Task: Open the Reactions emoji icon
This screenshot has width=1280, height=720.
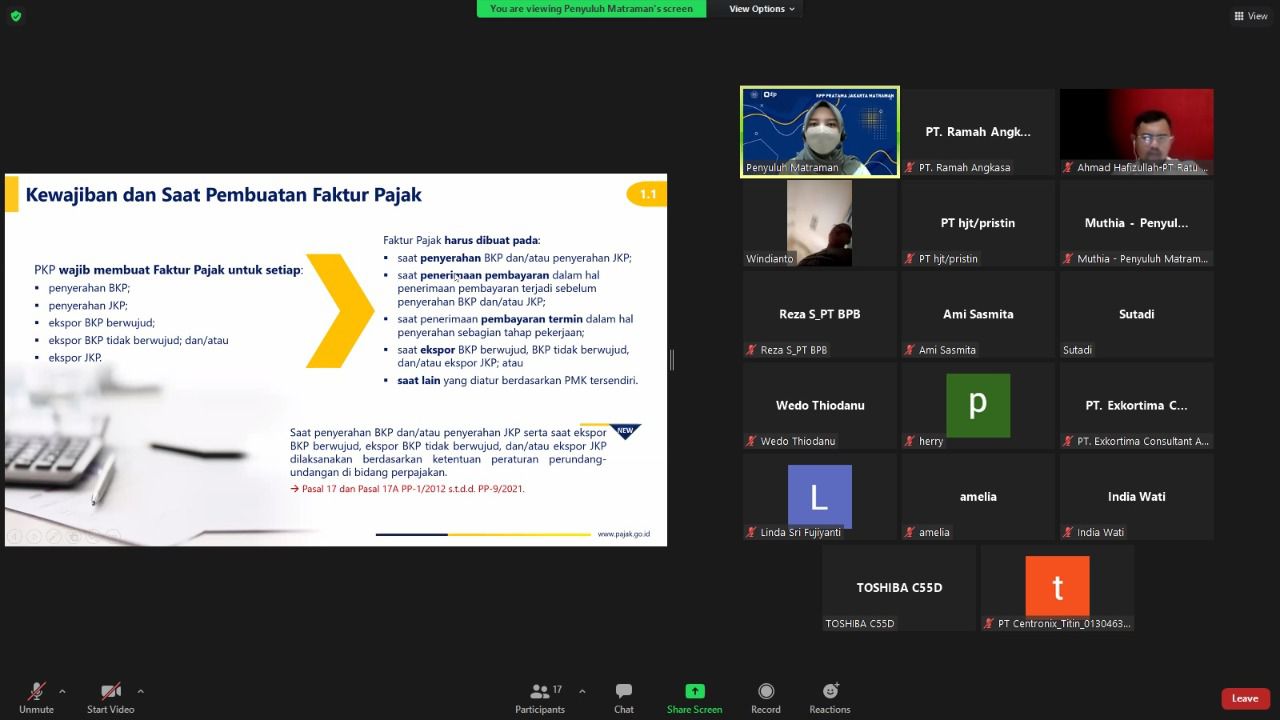Action: (x=830, y=691)
